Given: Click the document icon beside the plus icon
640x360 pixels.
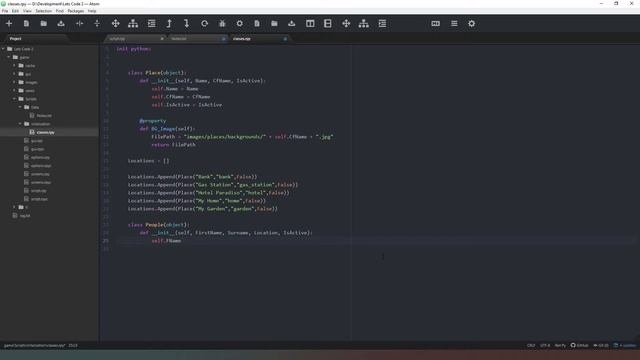Looking at the screenshot, I should pos(27,24).
